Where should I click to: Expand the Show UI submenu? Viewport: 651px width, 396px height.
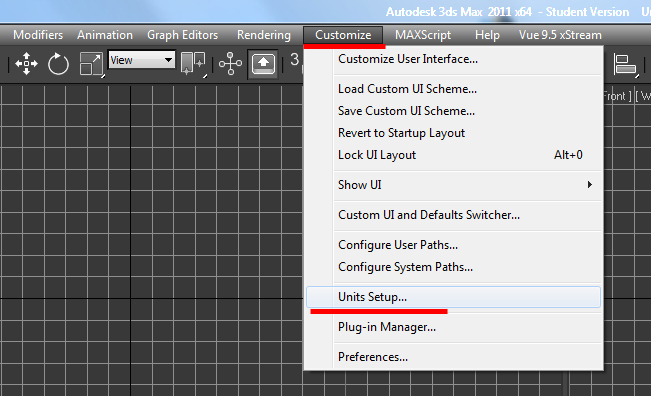pyautogui.click(x=453, y=185)
